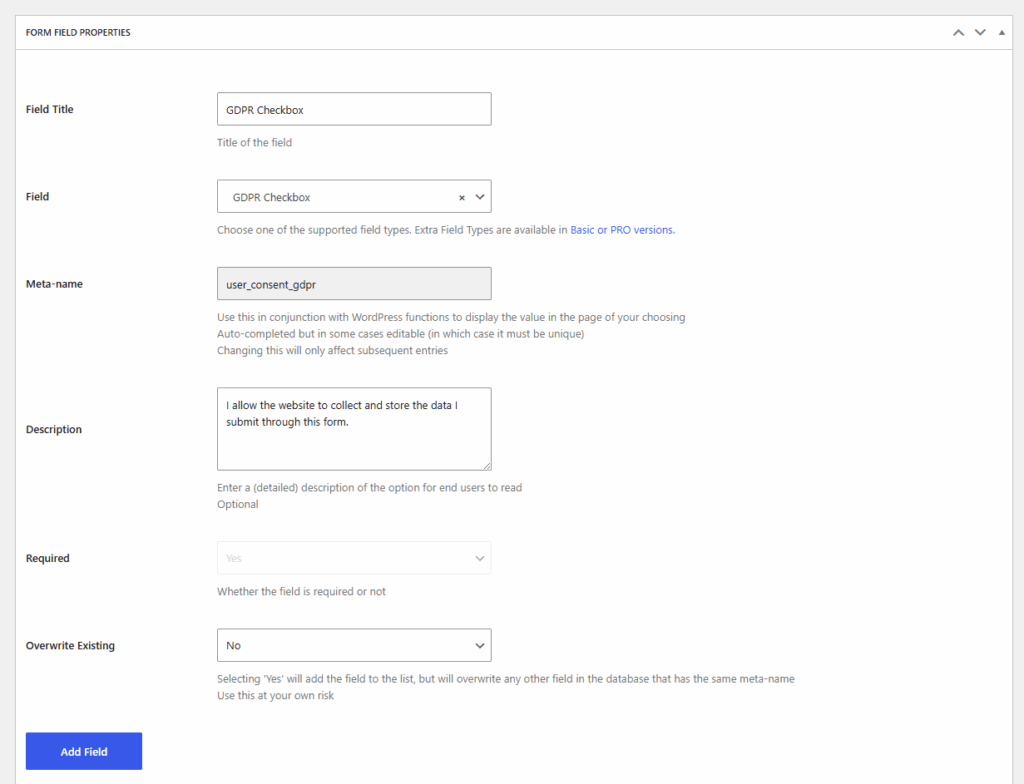Place cursor in the Description textarea

coord(354,428)
